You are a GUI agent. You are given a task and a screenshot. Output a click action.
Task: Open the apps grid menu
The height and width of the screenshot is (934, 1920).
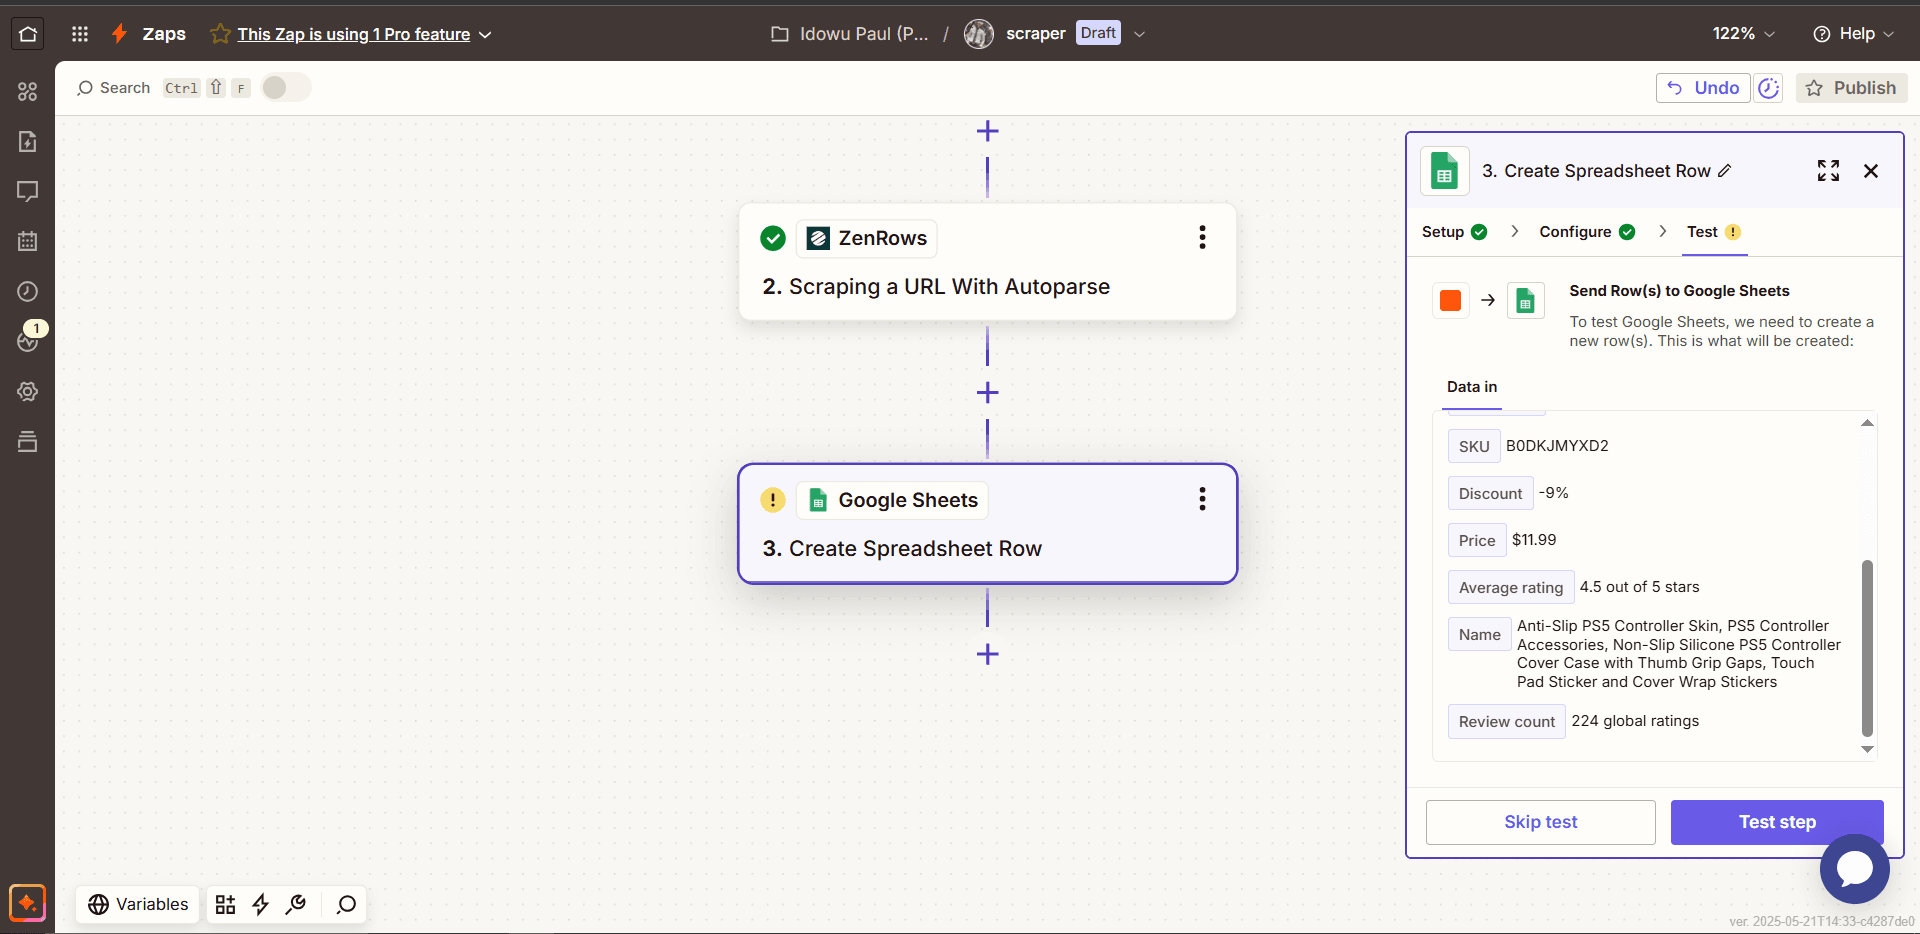80,34
